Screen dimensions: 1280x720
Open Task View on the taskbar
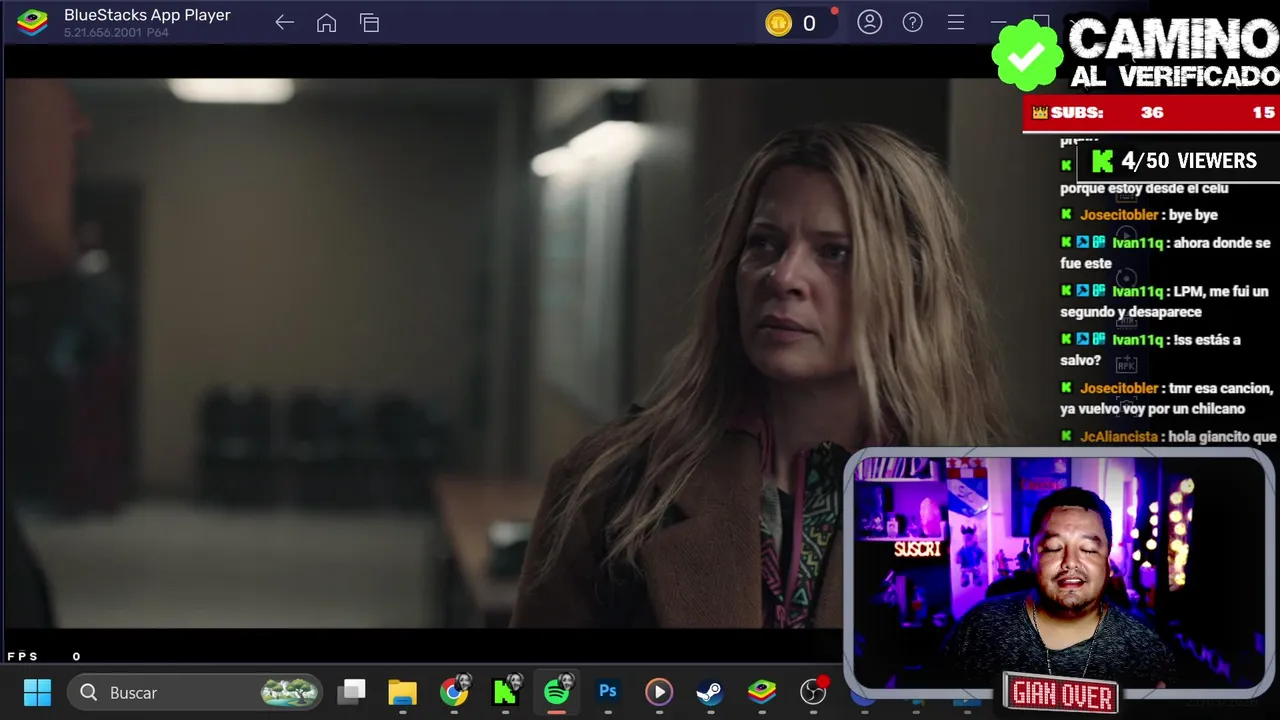click(351, 692)
